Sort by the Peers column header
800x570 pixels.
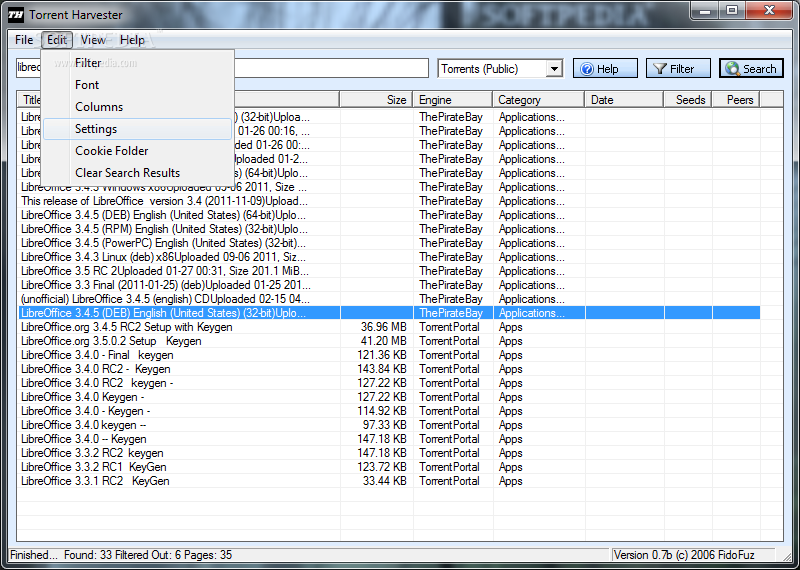point(736,100)
